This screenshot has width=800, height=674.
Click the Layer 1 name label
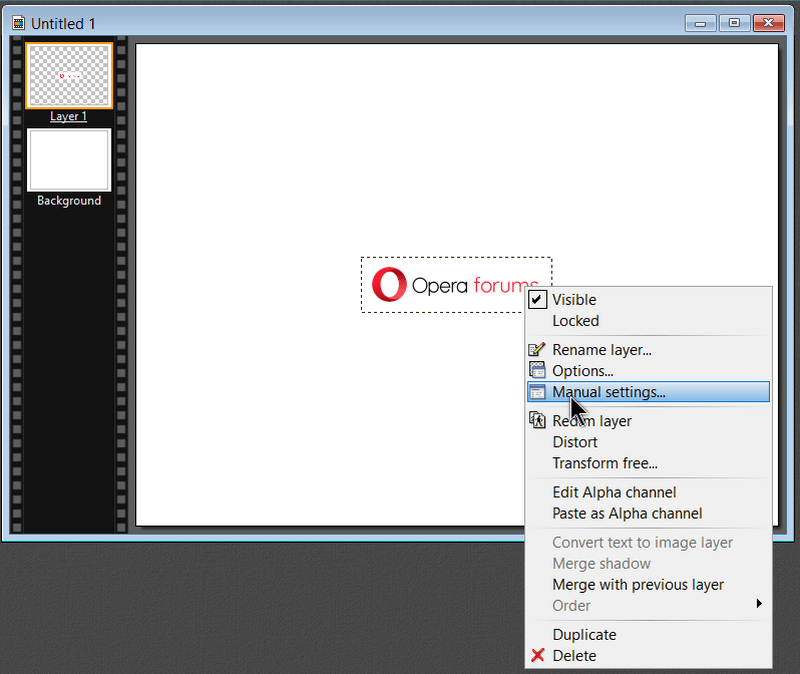(69, 117)
